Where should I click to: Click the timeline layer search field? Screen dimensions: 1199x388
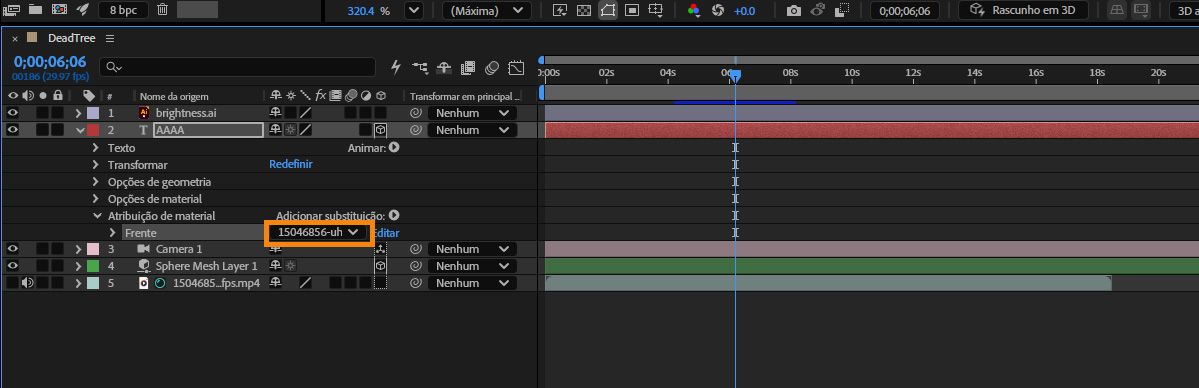[x=238, y=67]
